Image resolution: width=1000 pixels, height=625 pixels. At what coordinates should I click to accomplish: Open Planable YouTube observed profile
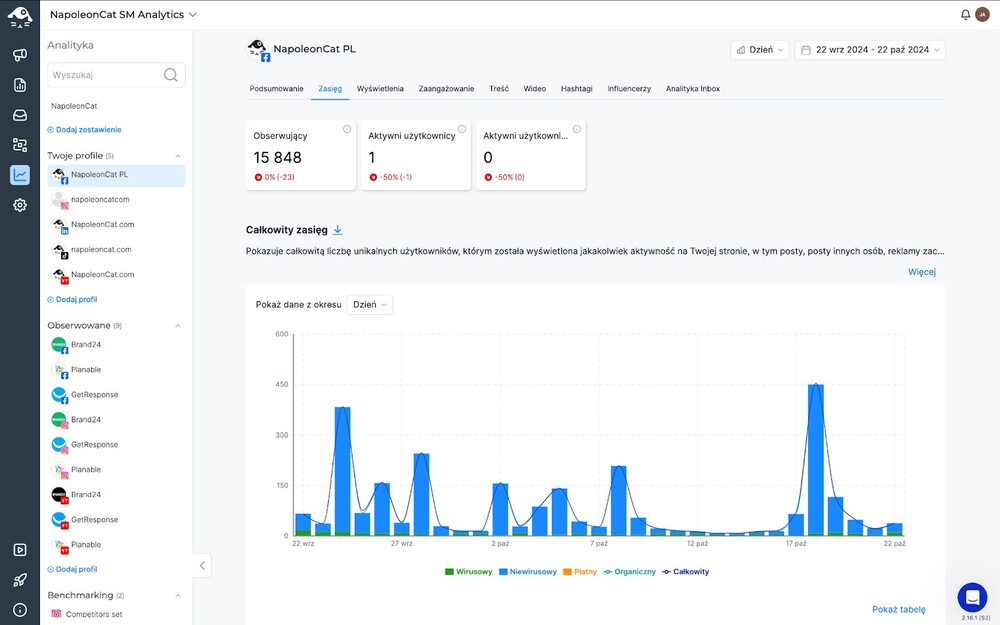[x=116, y=545]
